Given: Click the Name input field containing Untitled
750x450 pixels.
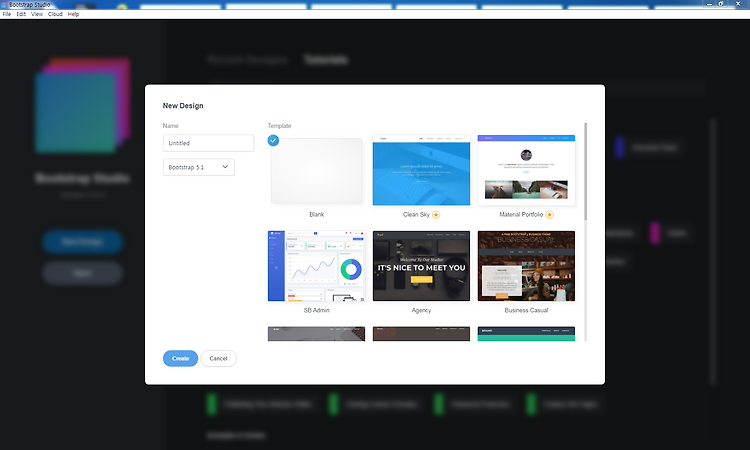Looking at the screenshot, I should coord(208,143).
